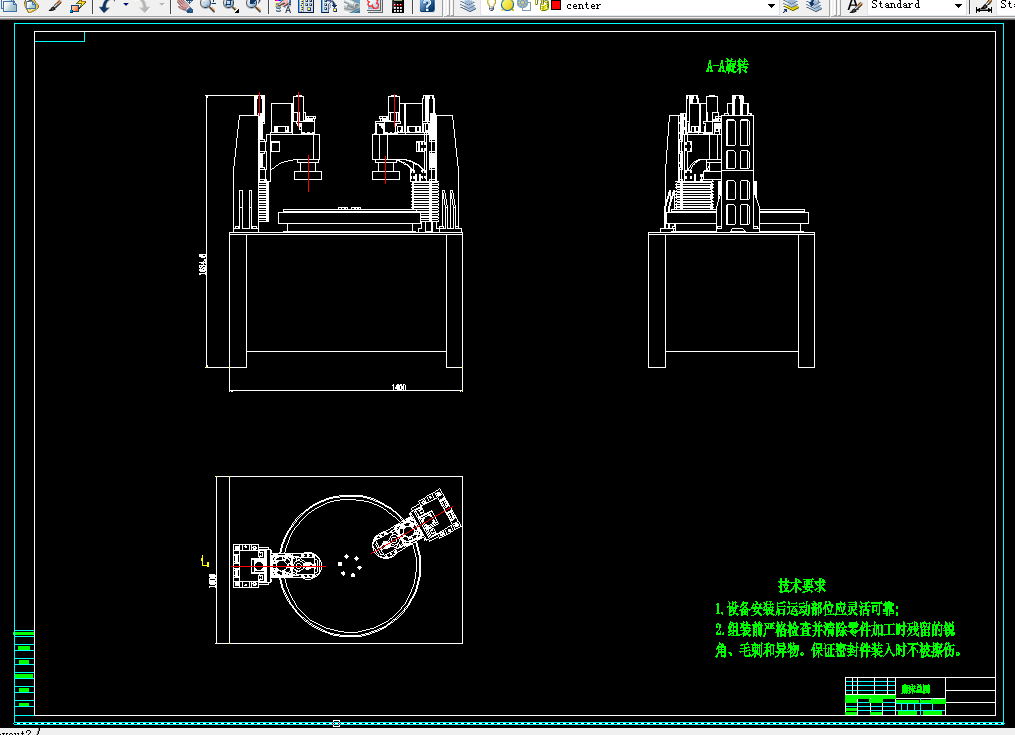Select the 1400 width dimension text
Screen dimensions: 1015x735
(x=399, y=387)
